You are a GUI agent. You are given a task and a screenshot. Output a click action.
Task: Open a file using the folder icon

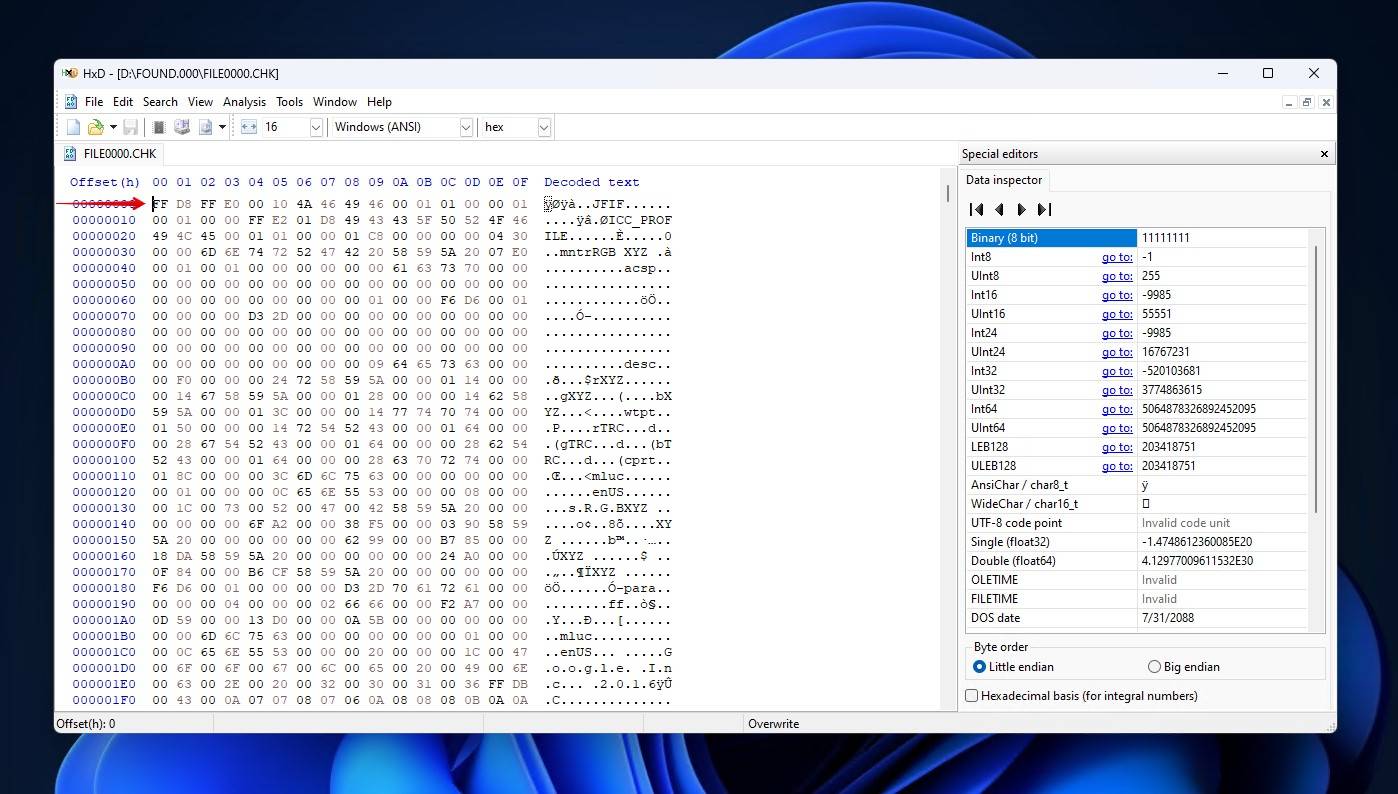pos(96,127)
